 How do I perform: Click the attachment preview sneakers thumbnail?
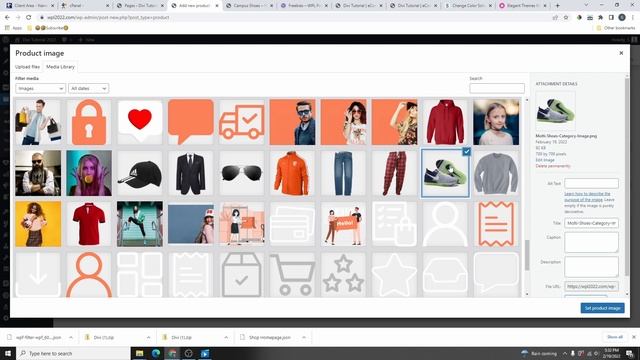555,111
